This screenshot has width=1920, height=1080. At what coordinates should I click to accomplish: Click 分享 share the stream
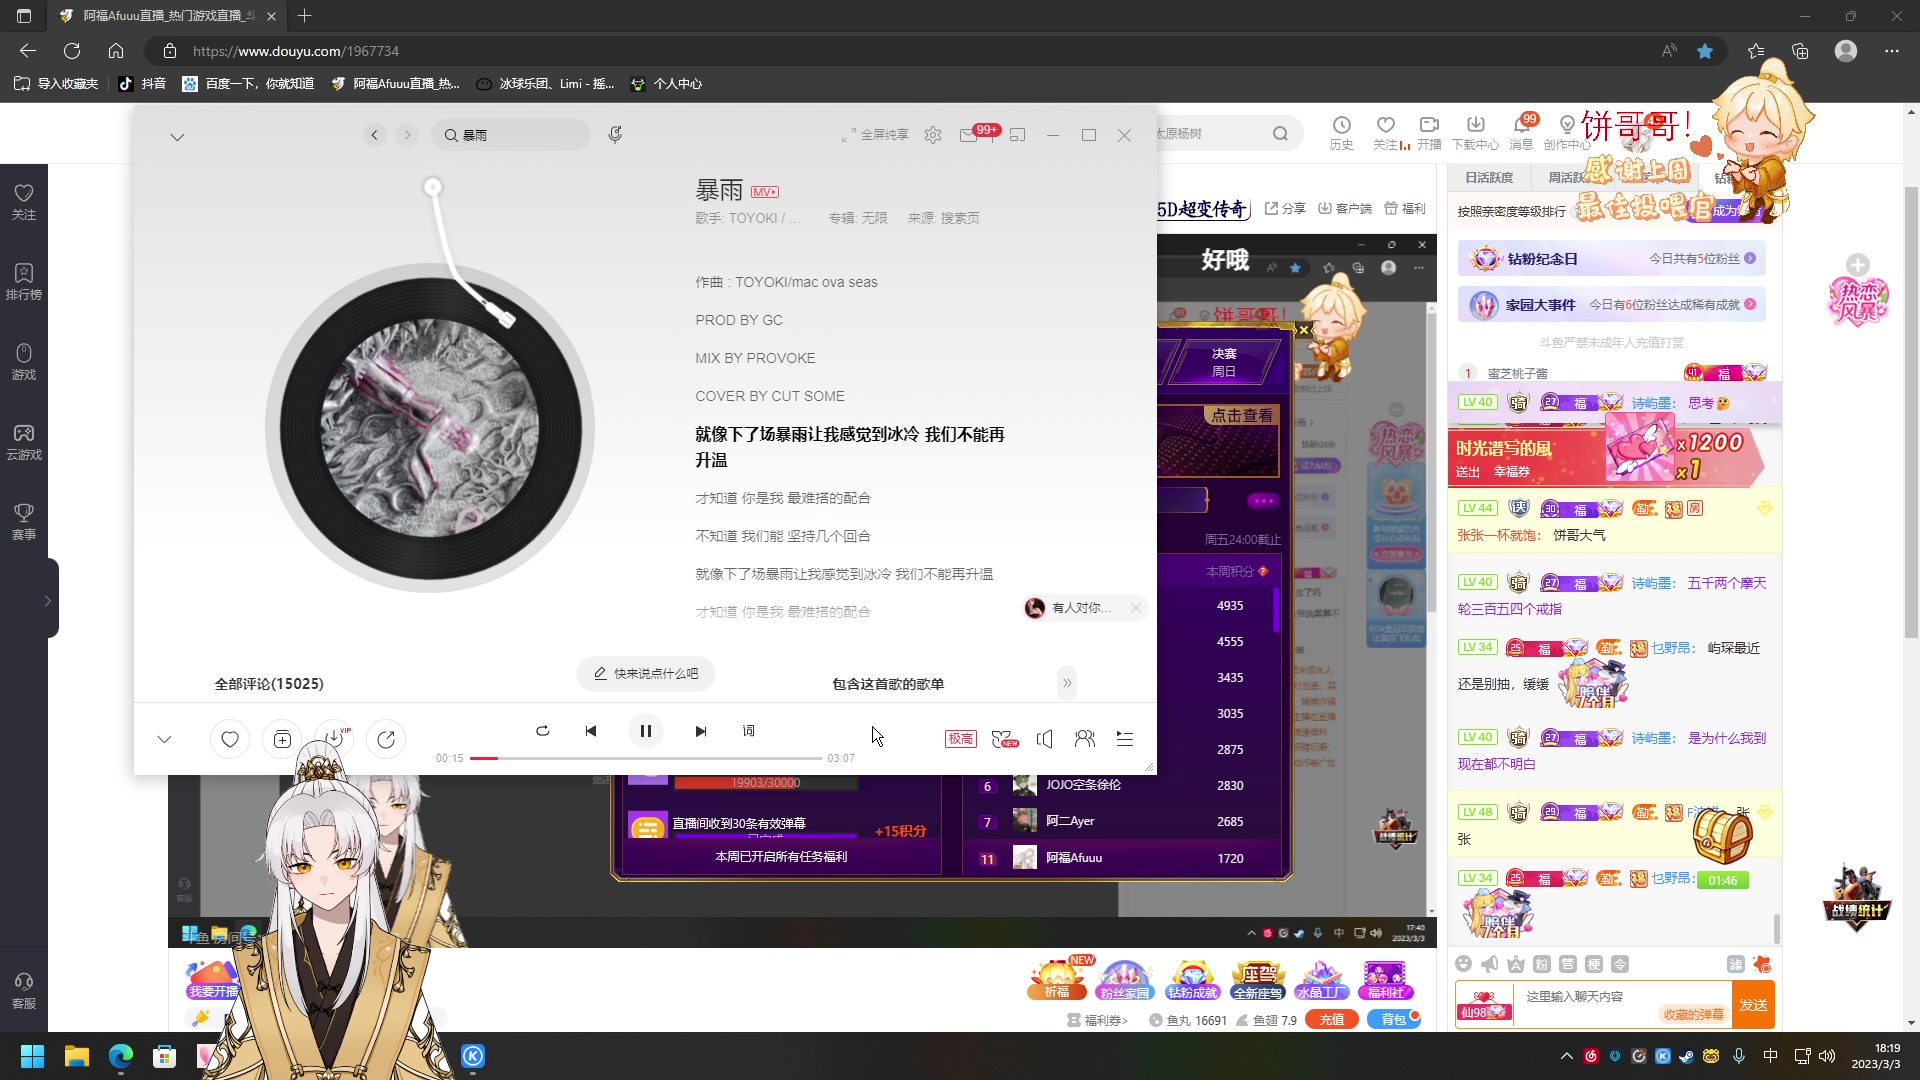(x=1286, y=208)
